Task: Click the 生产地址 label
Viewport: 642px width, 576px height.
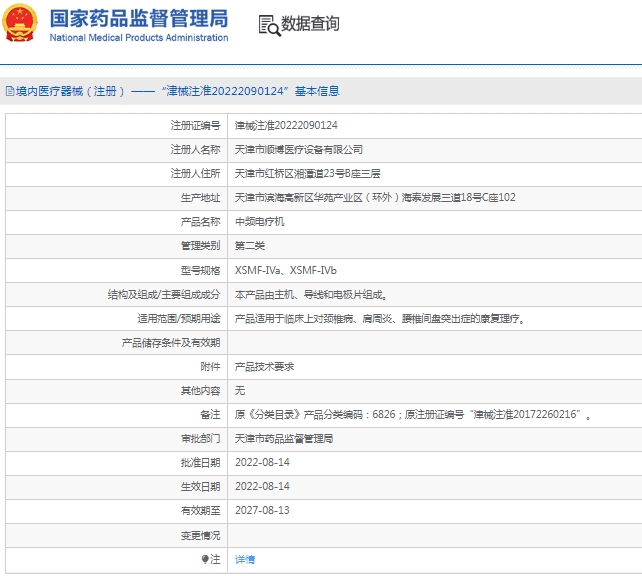Action: tap(200, 198)
